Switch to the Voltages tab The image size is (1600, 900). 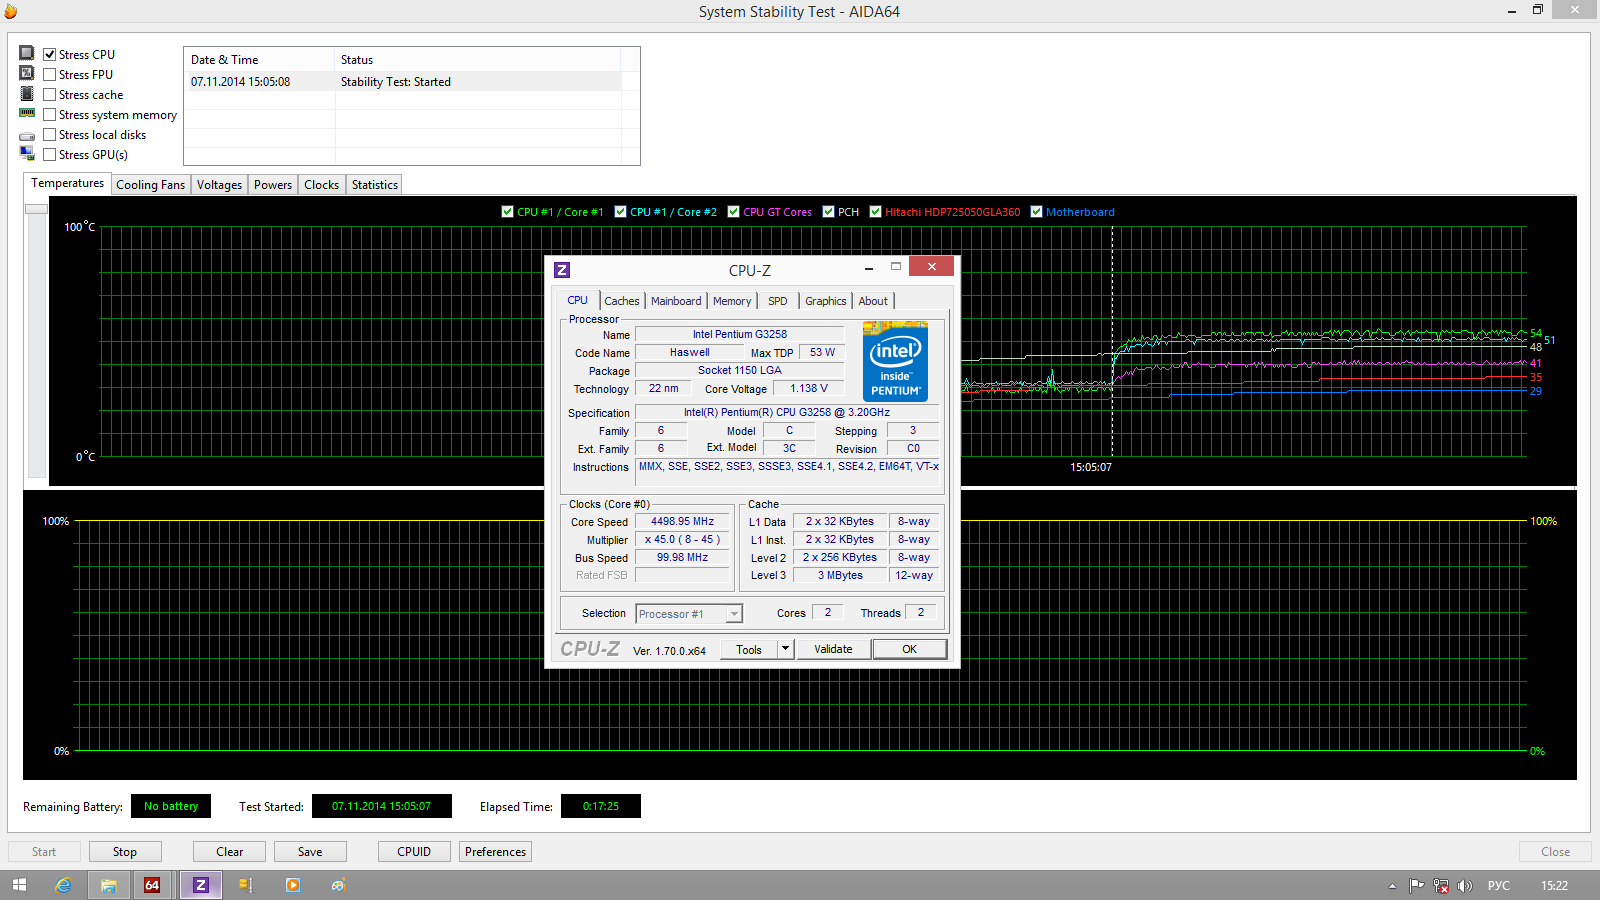tap(219, 185)
